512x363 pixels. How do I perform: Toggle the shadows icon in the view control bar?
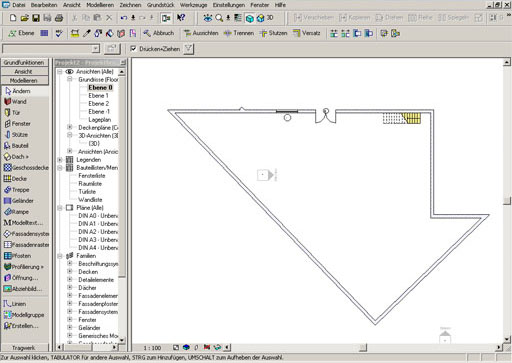(196, 347)
